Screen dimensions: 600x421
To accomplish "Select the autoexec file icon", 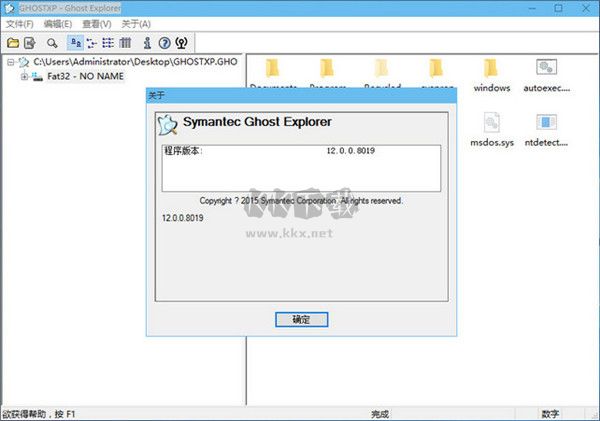I will (x=546, y=67).
